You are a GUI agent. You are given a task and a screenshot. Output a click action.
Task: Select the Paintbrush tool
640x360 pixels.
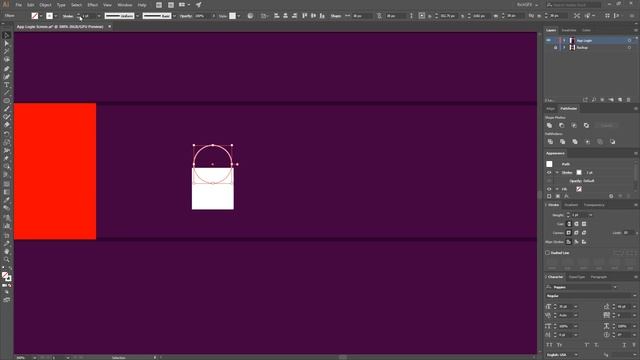(x=7, y=109)
